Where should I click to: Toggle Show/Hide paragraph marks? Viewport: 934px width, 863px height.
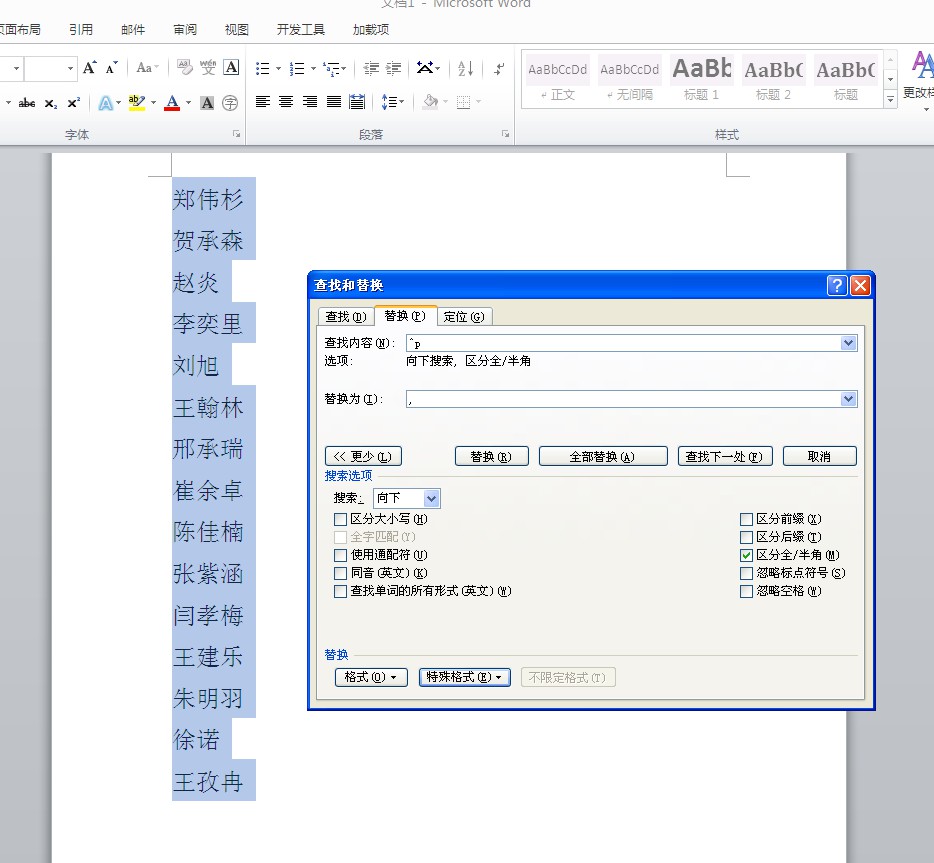[x=499, y=68]
